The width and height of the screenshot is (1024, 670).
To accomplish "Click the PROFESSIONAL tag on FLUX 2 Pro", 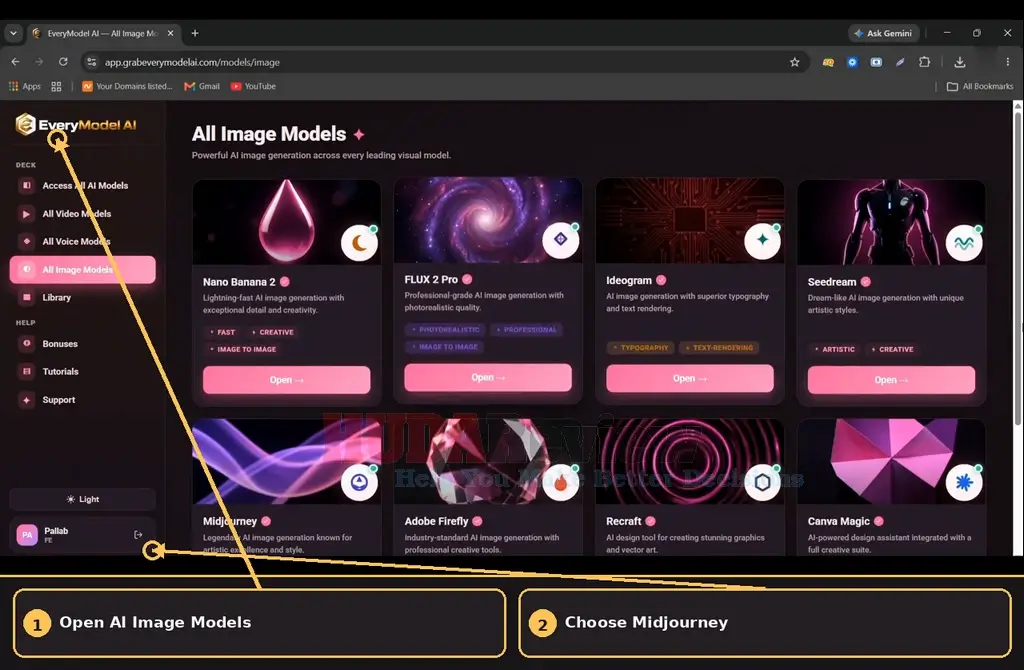I will pyautogui.click(x=526, y=330).
